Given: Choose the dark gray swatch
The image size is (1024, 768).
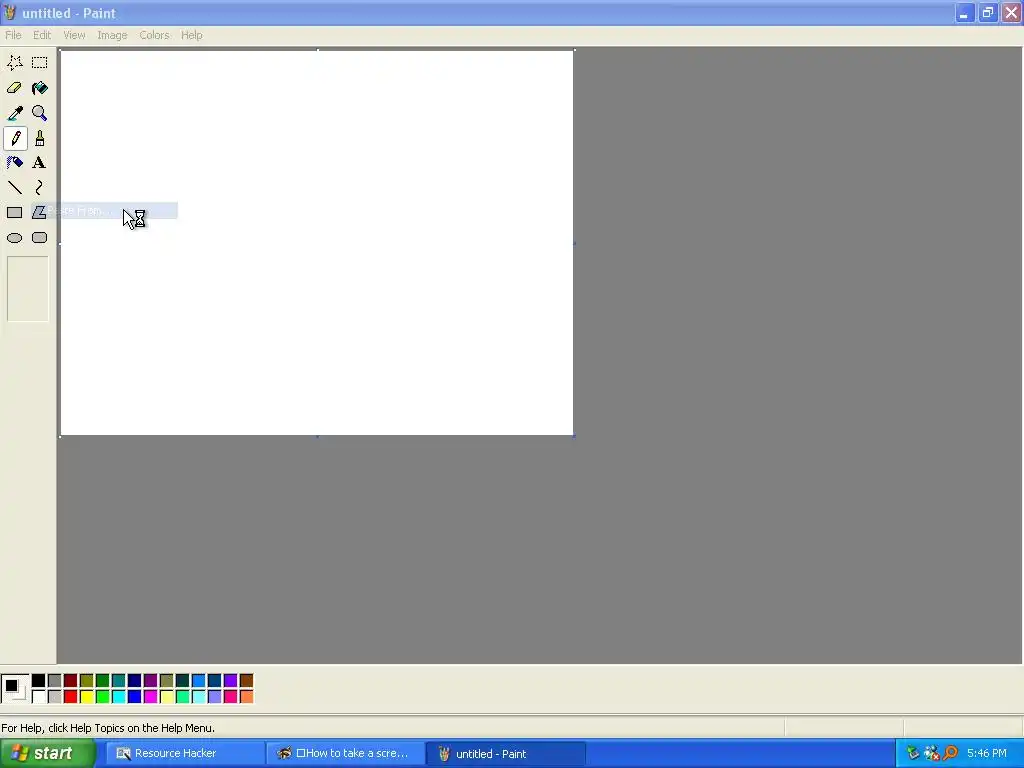Looking at the screenshot, I should 55,680.
